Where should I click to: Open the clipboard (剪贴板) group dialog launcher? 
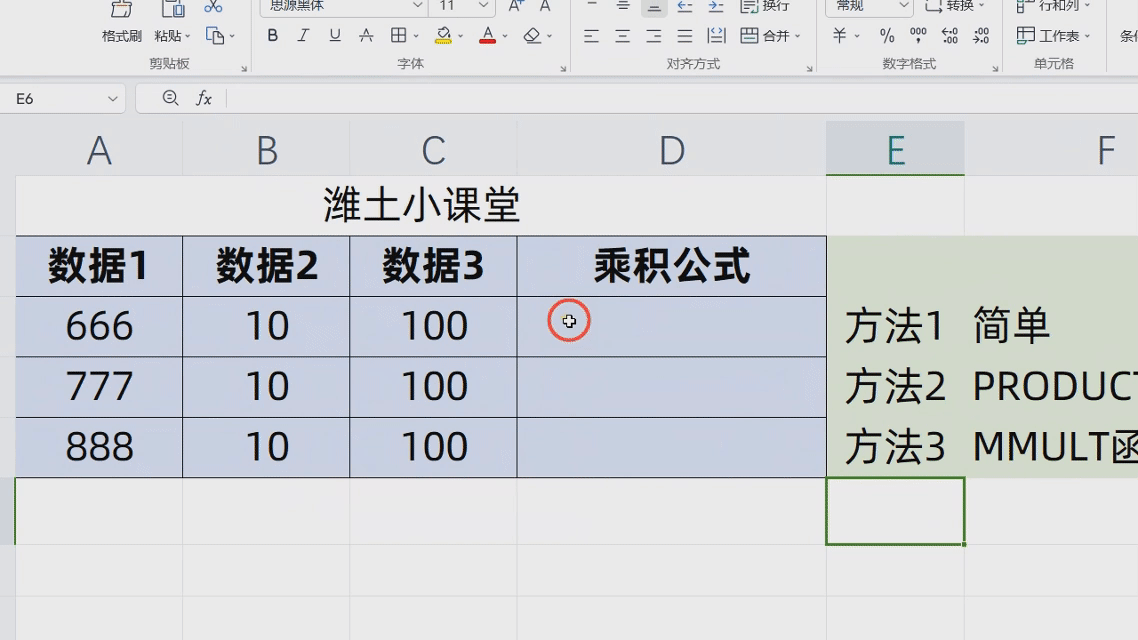244,68
